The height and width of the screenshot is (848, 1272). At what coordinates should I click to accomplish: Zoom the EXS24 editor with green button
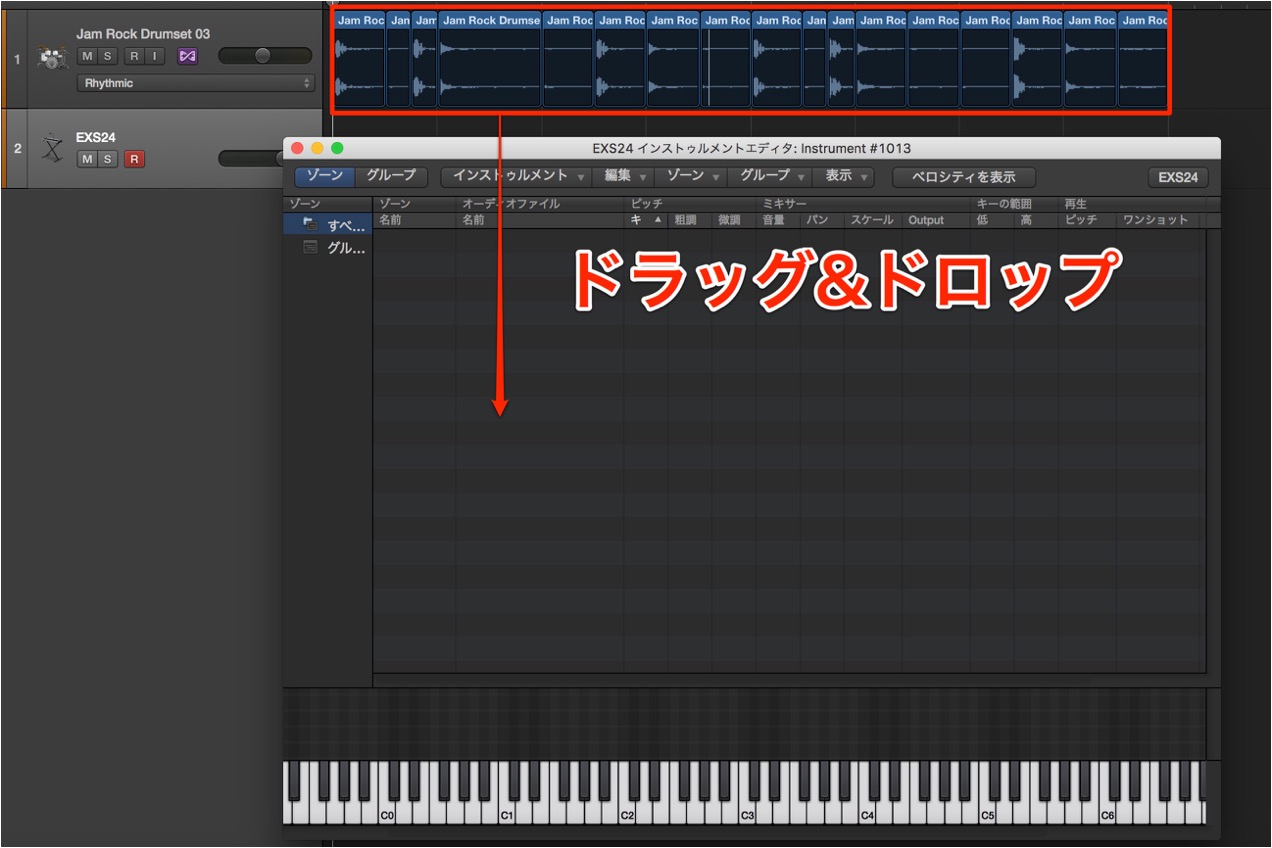pyautogui.click(x=337, y=148)
